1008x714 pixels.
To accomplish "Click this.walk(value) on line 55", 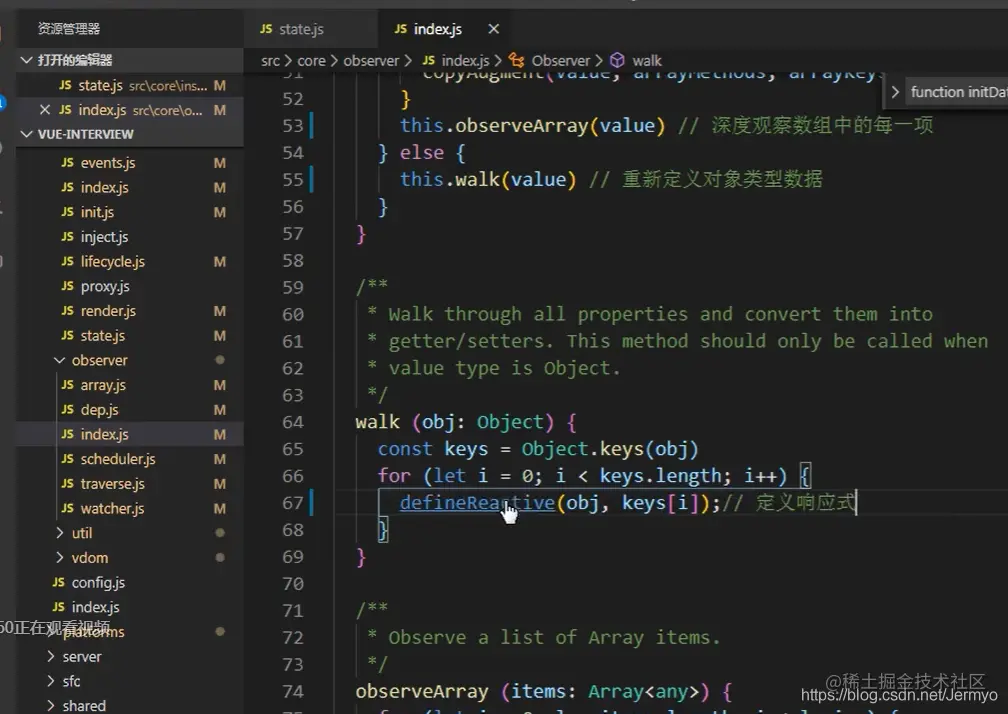I will (488, 179).
